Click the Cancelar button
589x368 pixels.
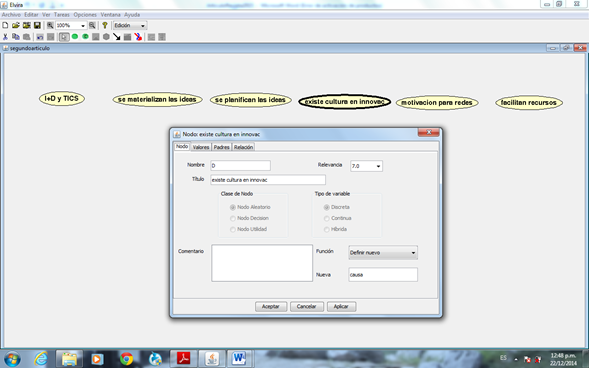(x=307, y=306)
